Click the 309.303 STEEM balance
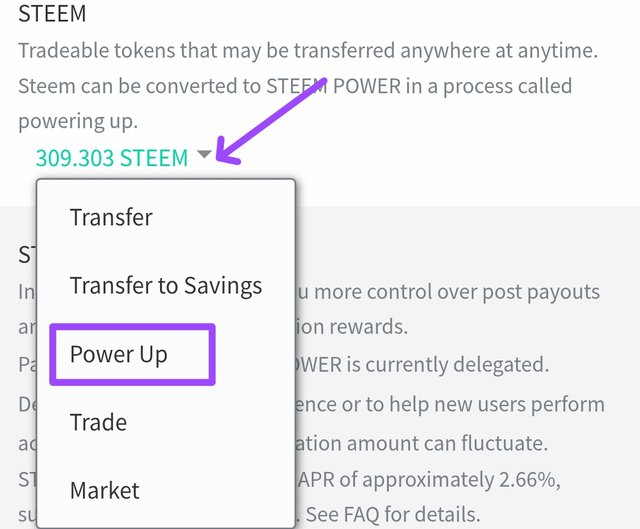 pos(111,158)
